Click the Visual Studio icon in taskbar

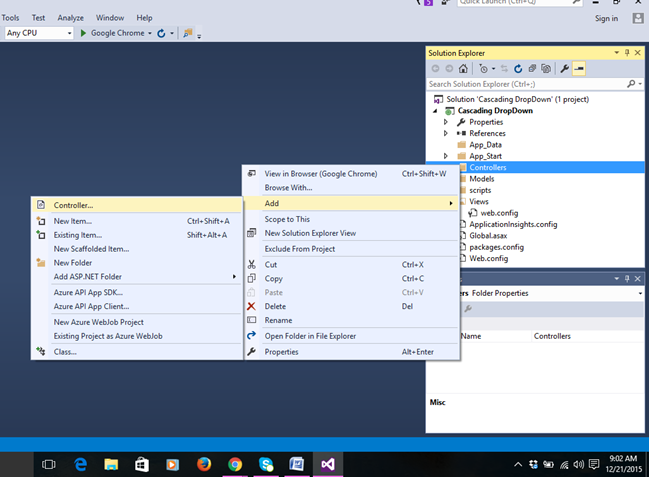(327, 464)
